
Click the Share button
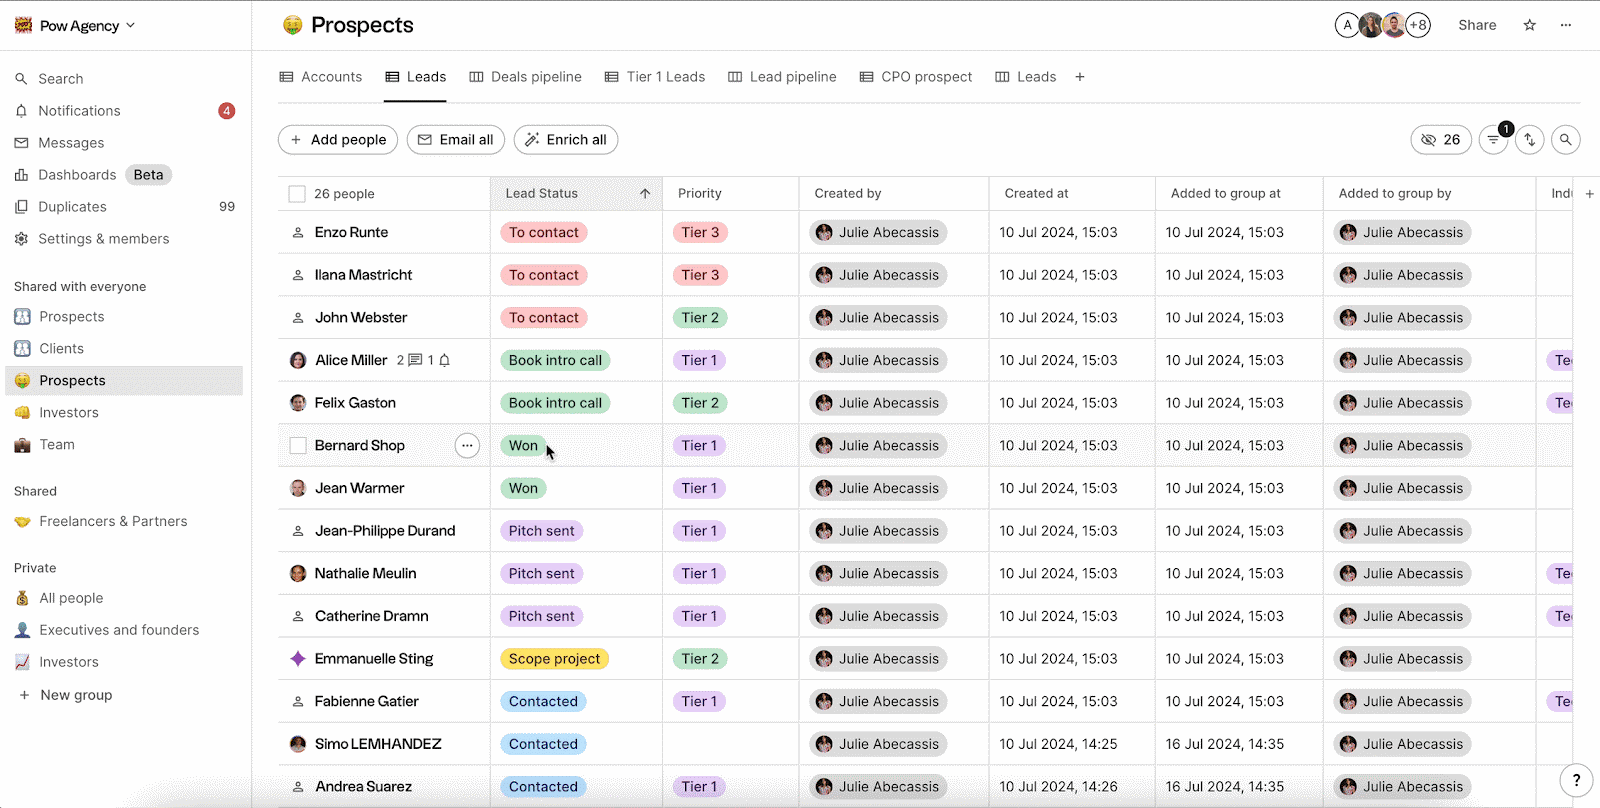[1477, 25]
